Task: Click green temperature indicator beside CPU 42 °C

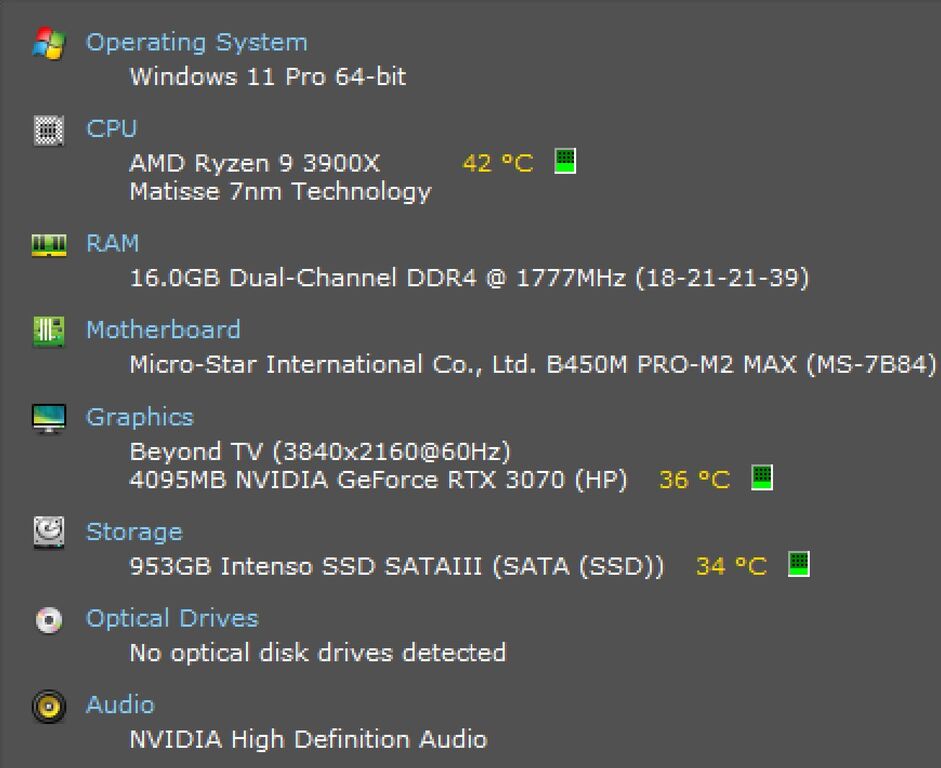Action: [565, 161]
